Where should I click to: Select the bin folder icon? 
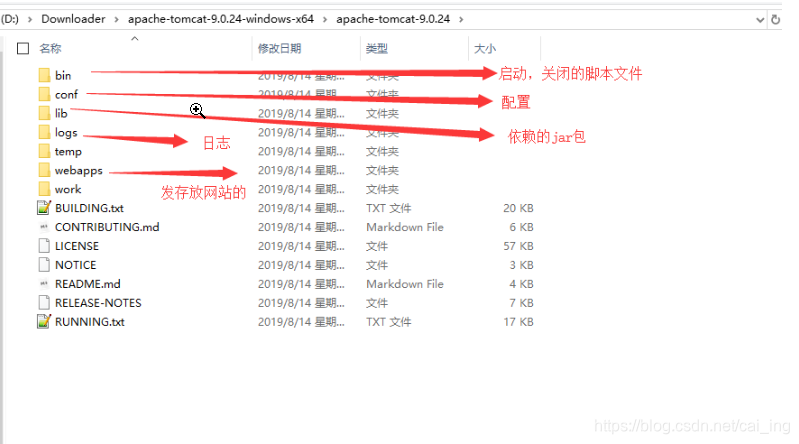(44, 75)
